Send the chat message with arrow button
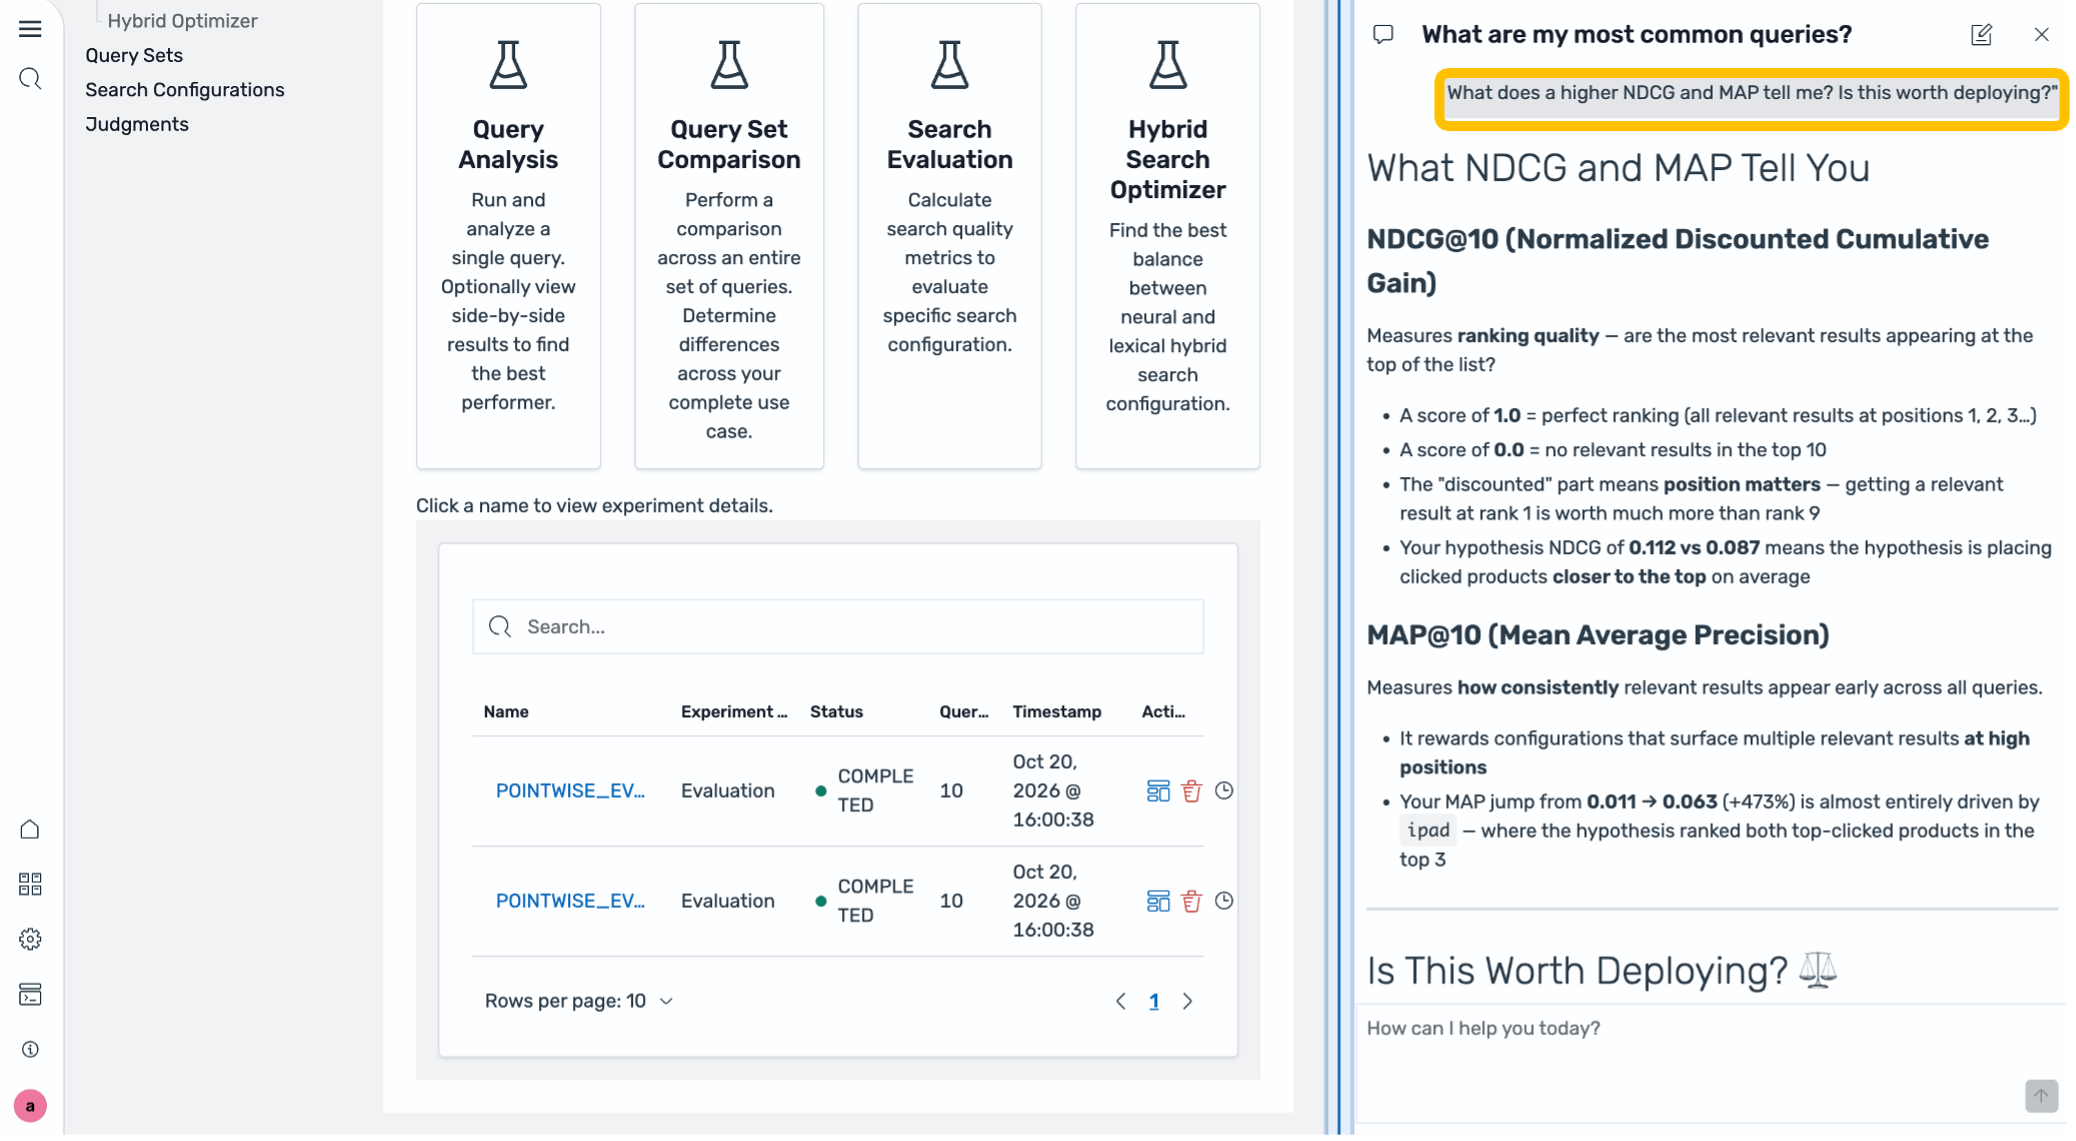The width and height of the screenshot is (2076, 1141). (x=2041, y=1096)
